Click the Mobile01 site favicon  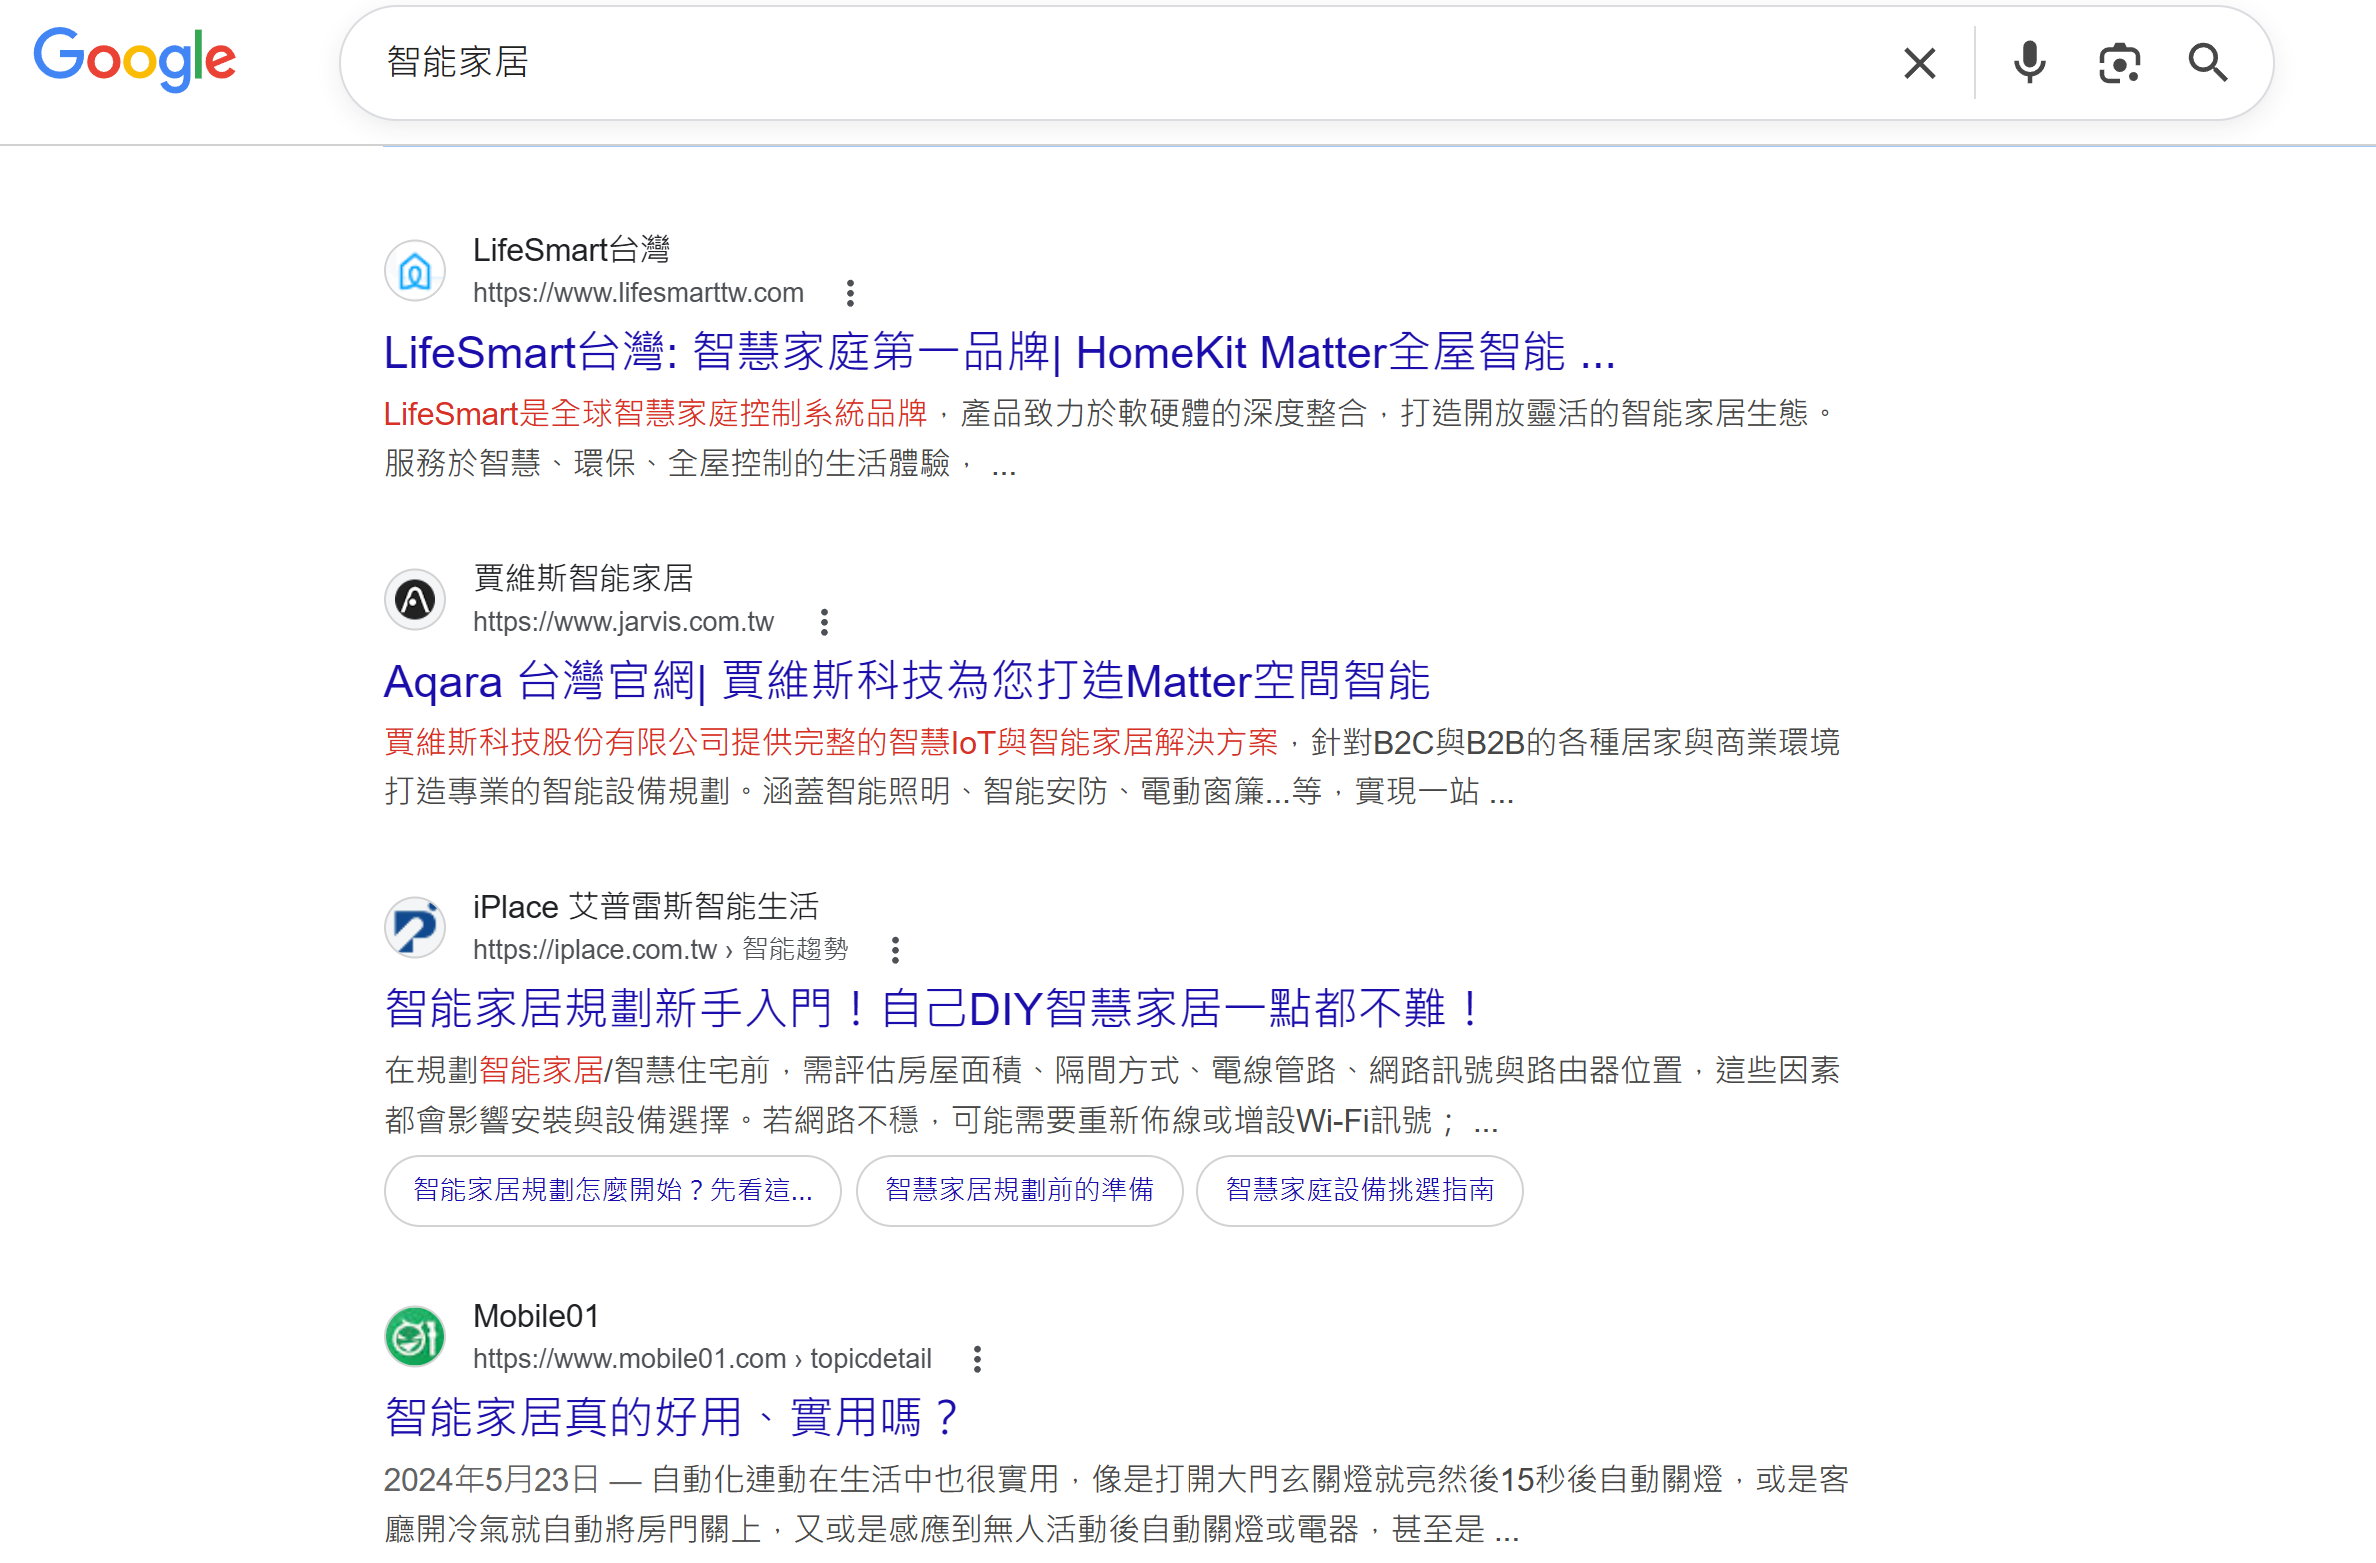[x=415, y=1337]
